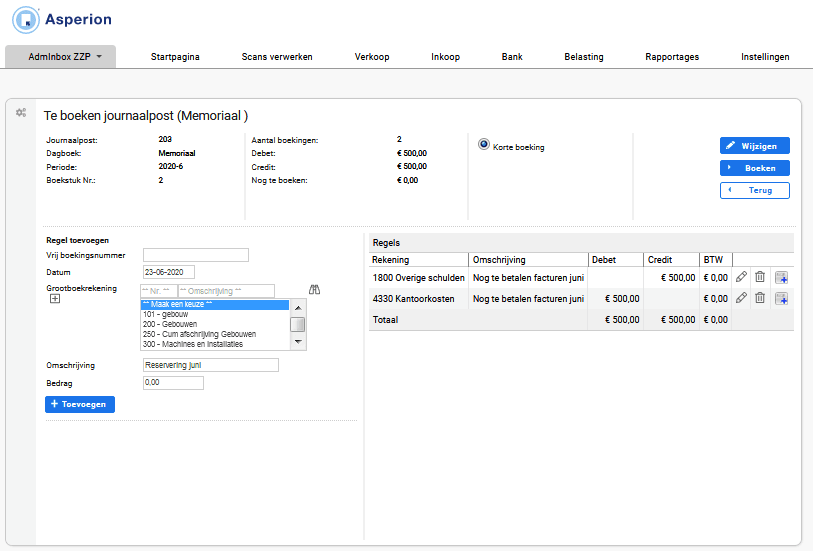Image resolution: width=813 pixels, height=551 pixels.
Task: Click account list scroll up arrow
Action: 298,308
